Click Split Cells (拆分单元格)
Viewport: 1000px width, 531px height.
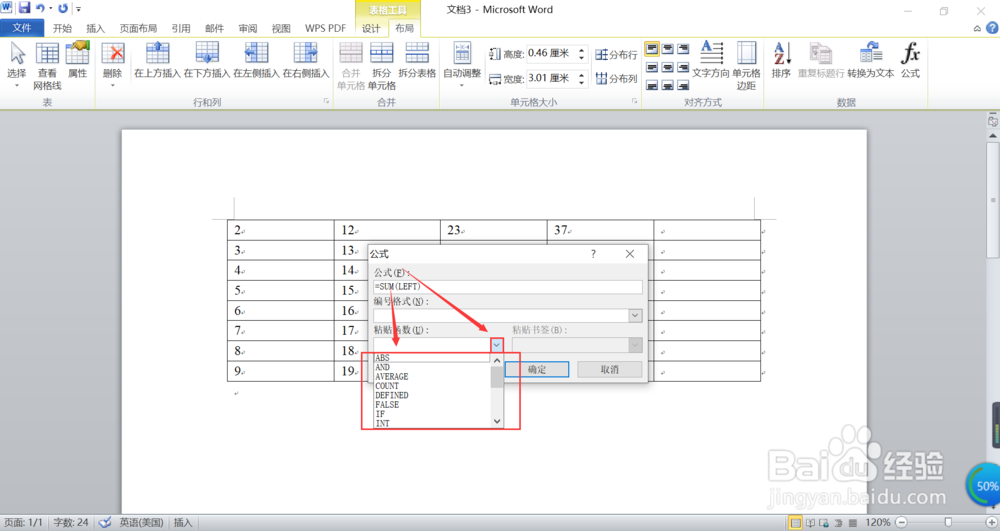(x=381, y=66)
